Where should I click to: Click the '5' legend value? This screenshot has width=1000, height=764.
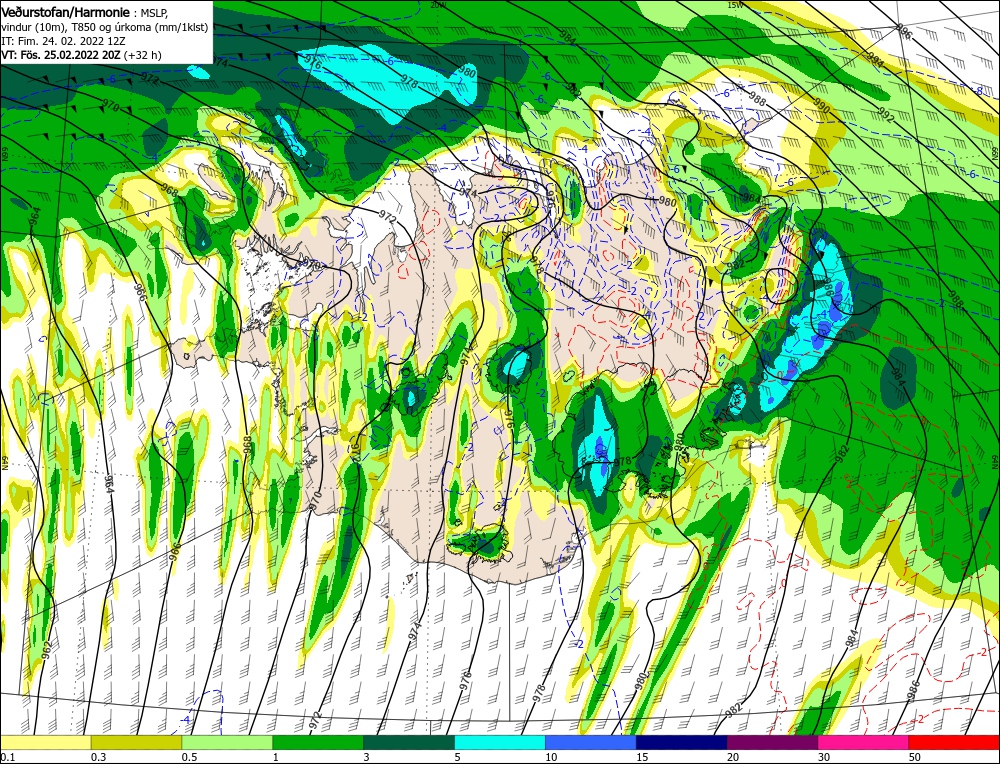[x=458, y=757]
